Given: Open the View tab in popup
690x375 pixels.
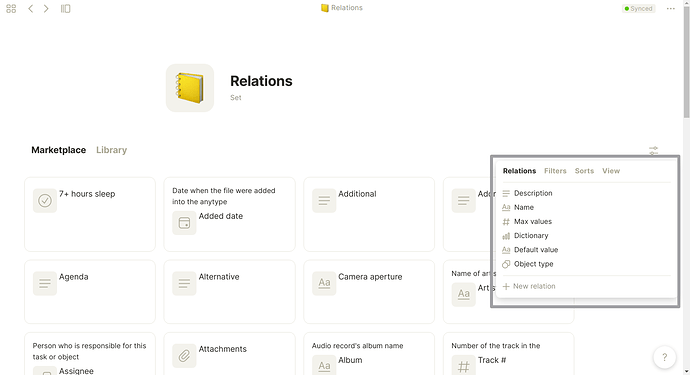Looking at the screenshot, I should coord(611,171).
